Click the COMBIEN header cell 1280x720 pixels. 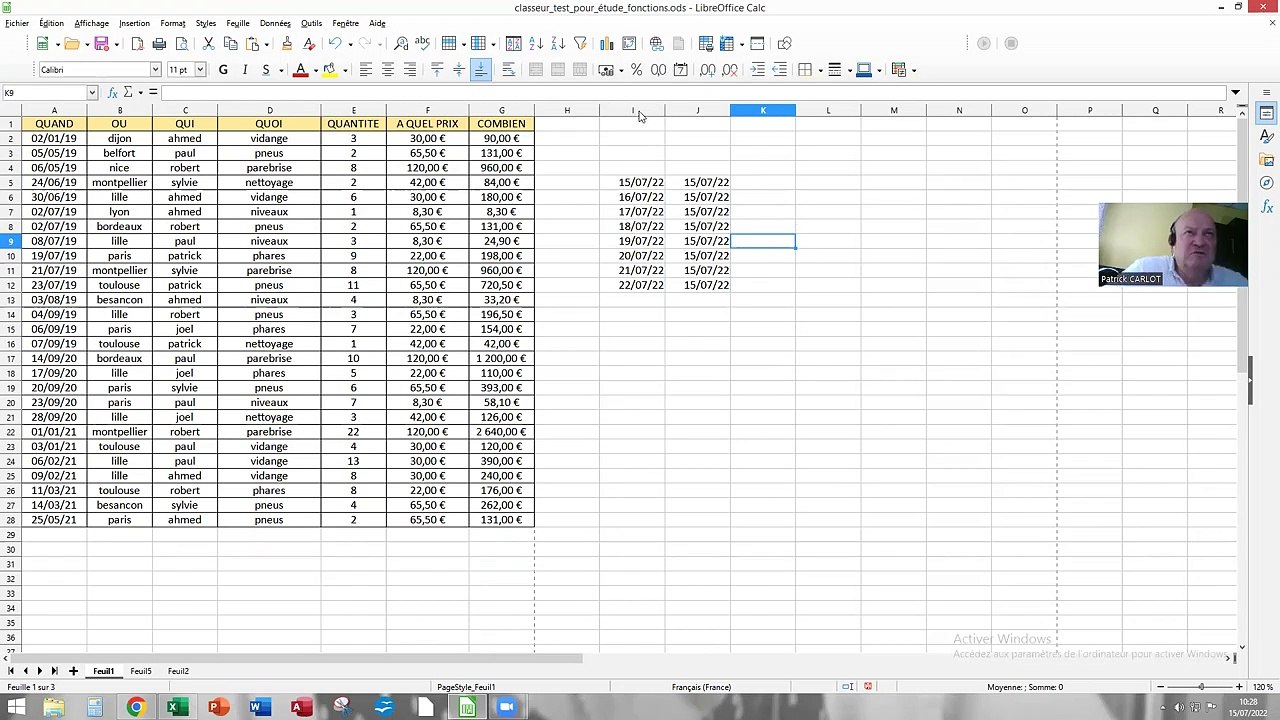(501, 124)
